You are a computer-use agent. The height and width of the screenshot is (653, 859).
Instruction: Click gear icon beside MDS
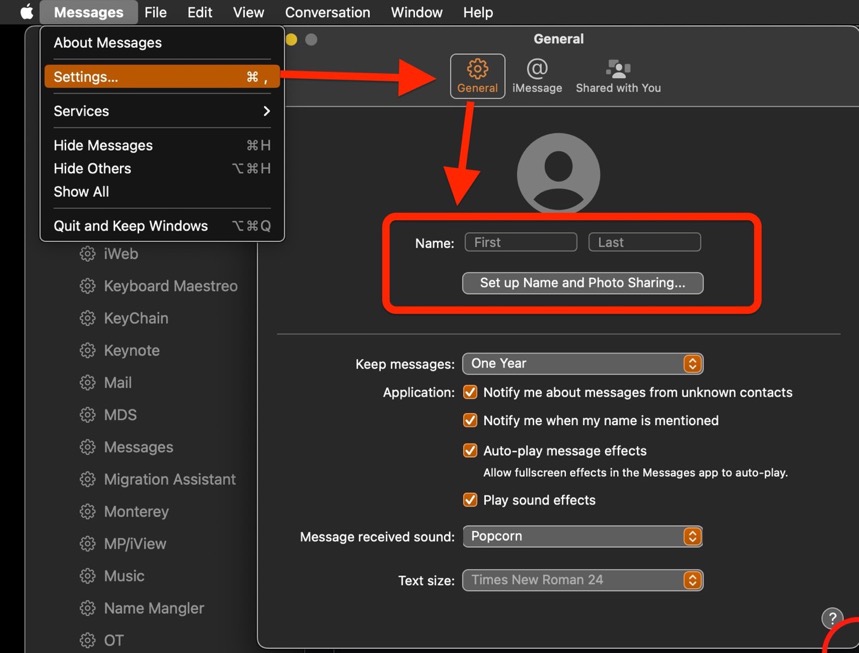click(x=87, y=415)
